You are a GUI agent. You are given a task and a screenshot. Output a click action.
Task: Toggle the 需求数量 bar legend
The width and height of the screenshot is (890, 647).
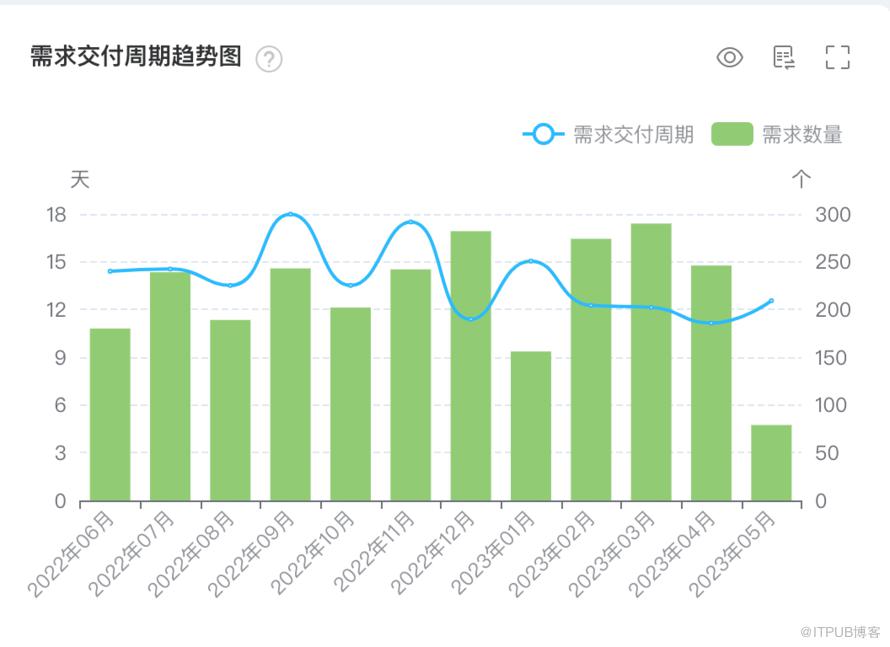coord(777,135)
